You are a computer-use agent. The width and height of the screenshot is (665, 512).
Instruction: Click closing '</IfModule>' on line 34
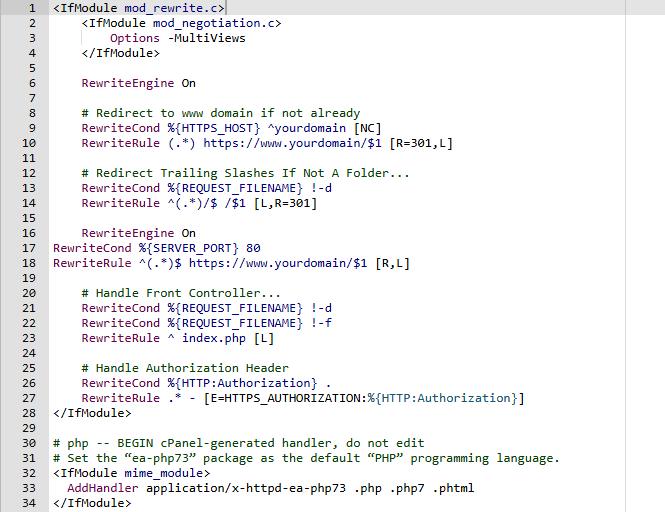click(92, 503)
